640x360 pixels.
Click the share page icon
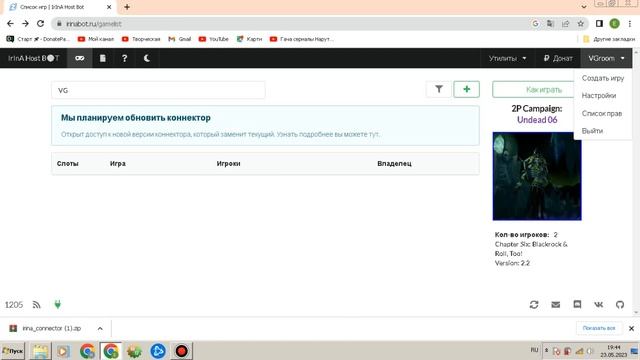tap(565, 24)
